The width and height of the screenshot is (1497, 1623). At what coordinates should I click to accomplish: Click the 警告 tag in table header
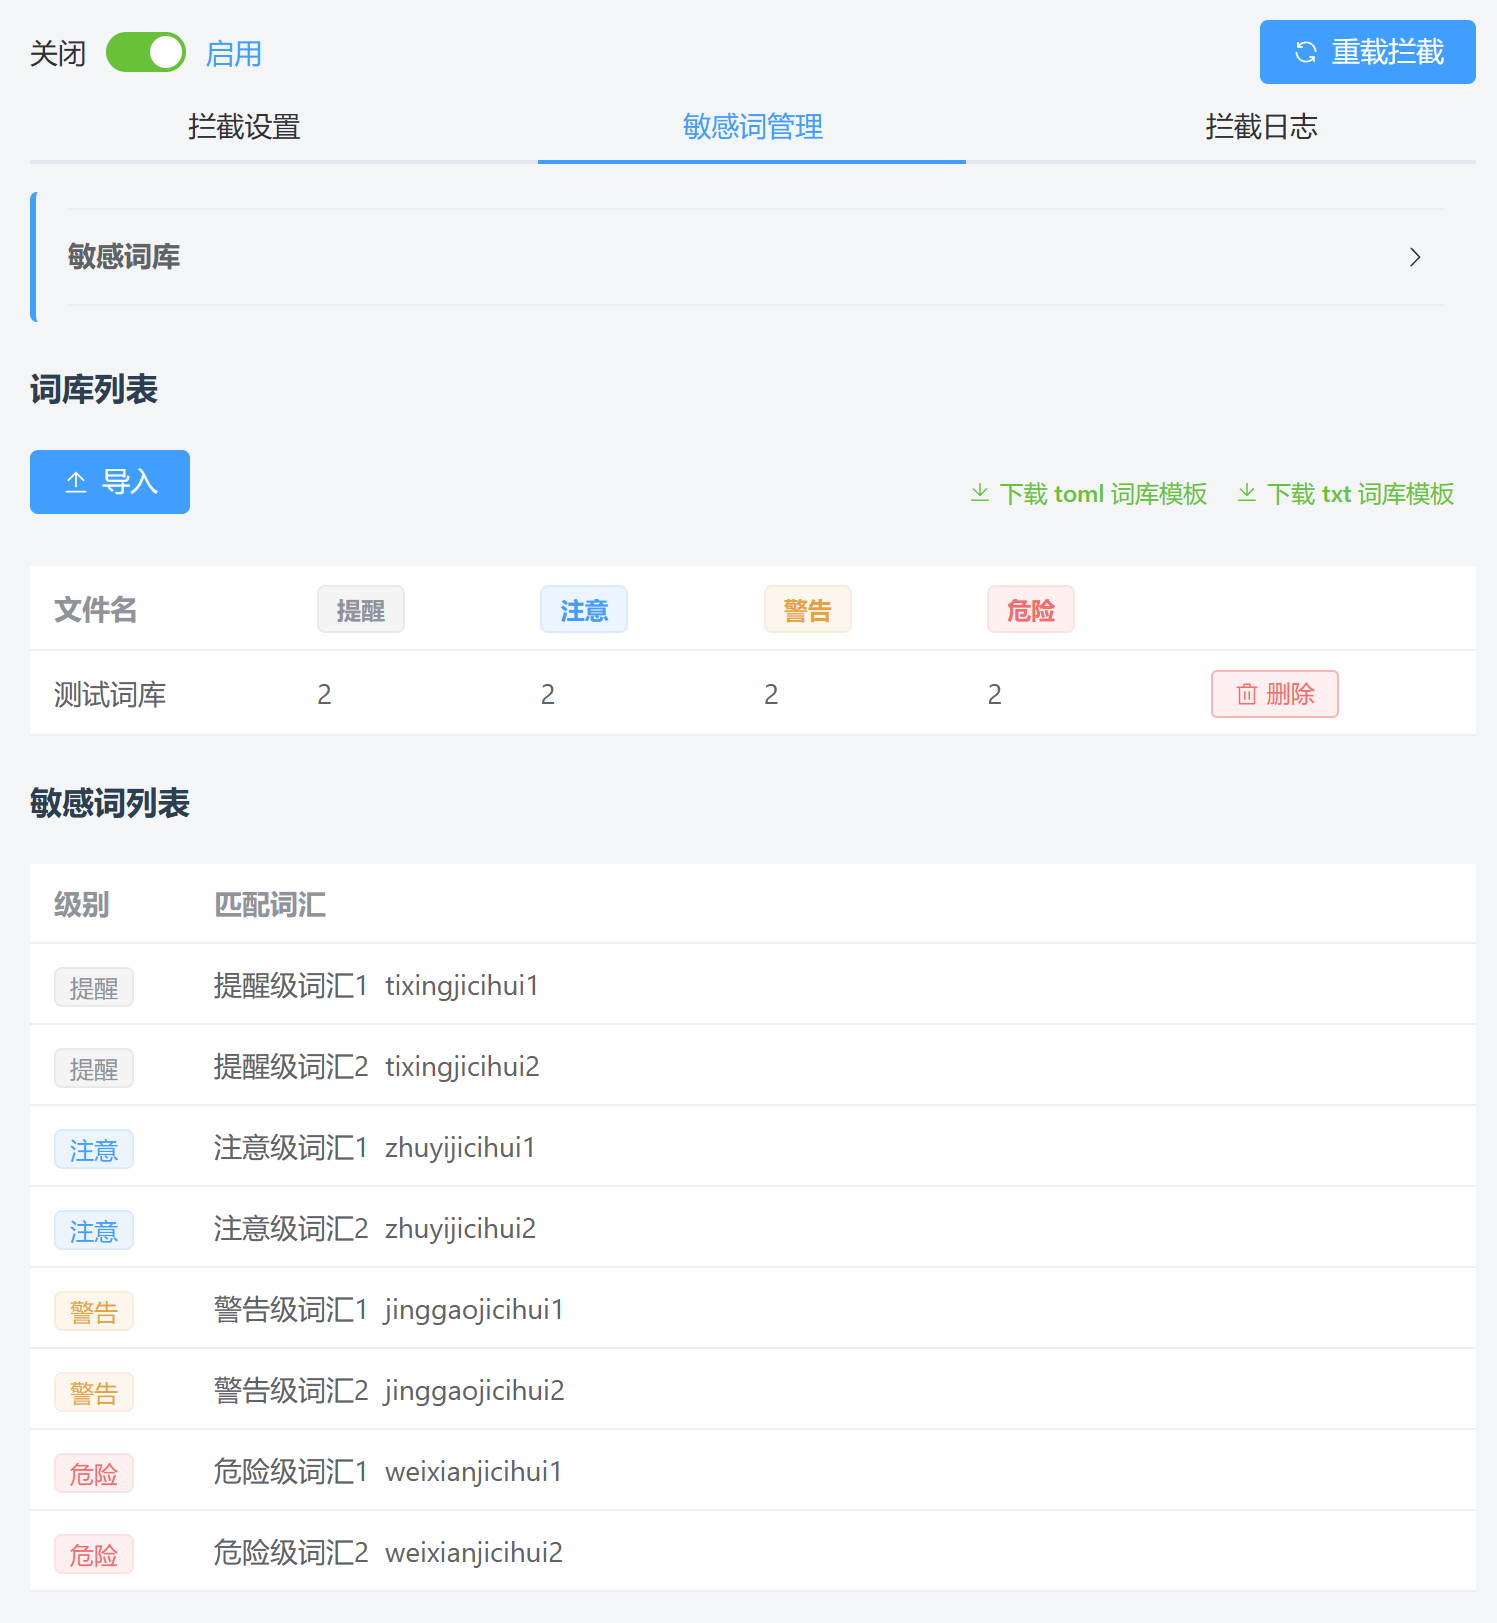click(807, 610)
